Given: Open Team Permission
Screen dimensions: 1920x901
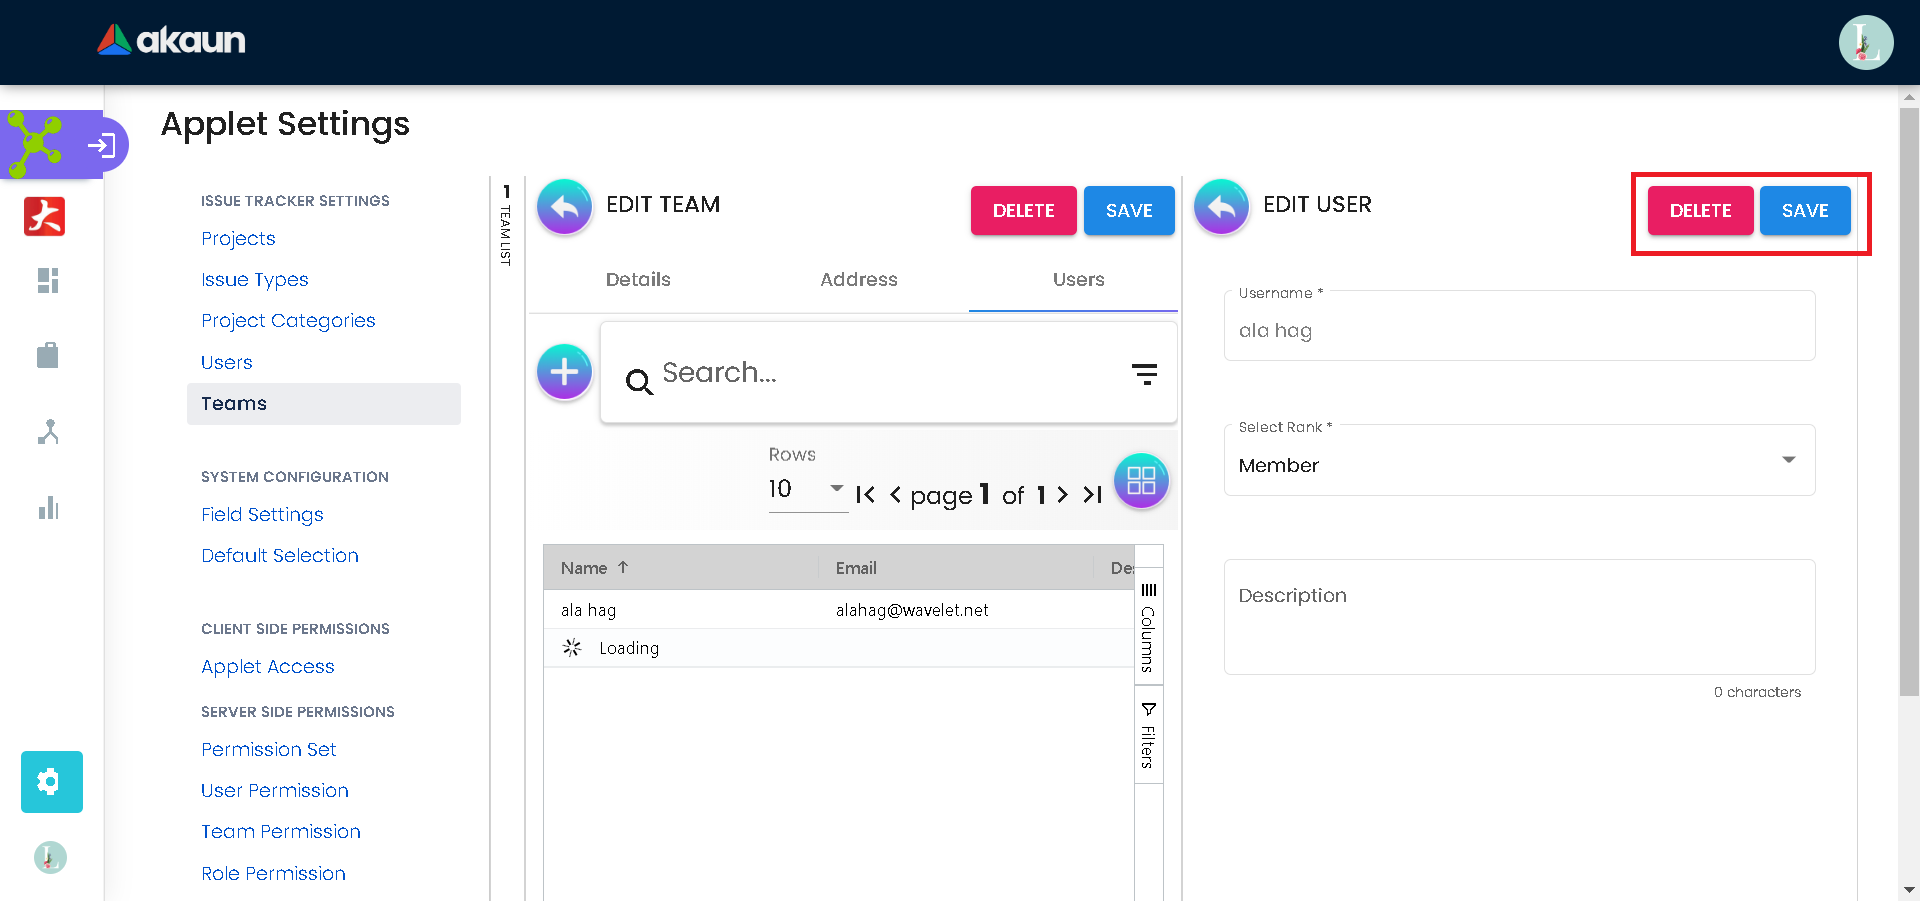Looking at the screenshot, I should [x=281, y=832].
